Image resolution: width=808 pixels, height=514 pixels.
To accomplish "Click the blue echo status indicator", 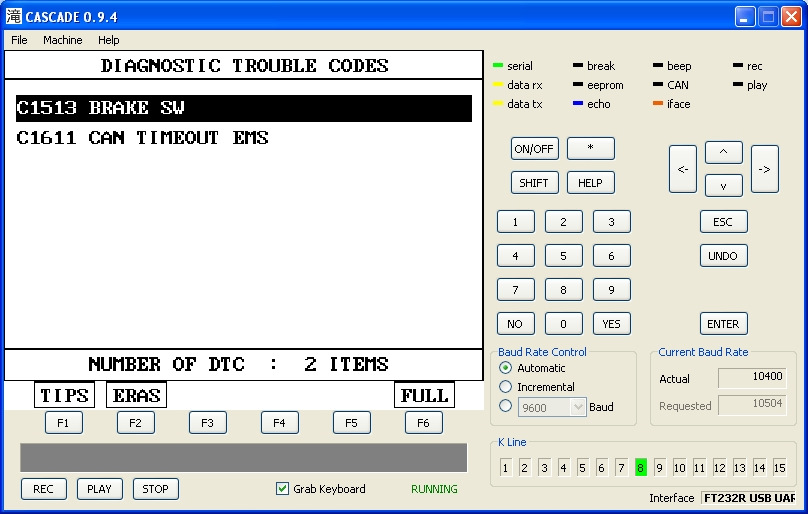I will (578, 104).
